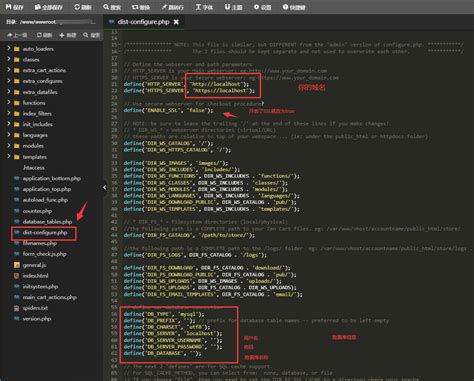474x381 pixels.
Task: Click line number 25 in the gutter
Action: tap(114, 110)
